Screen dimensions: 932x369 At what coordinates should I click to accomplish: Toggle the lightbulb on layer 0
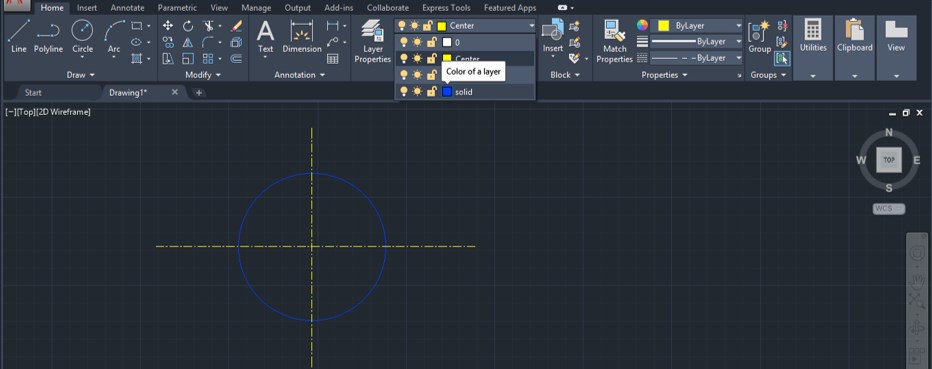[404, 42]
